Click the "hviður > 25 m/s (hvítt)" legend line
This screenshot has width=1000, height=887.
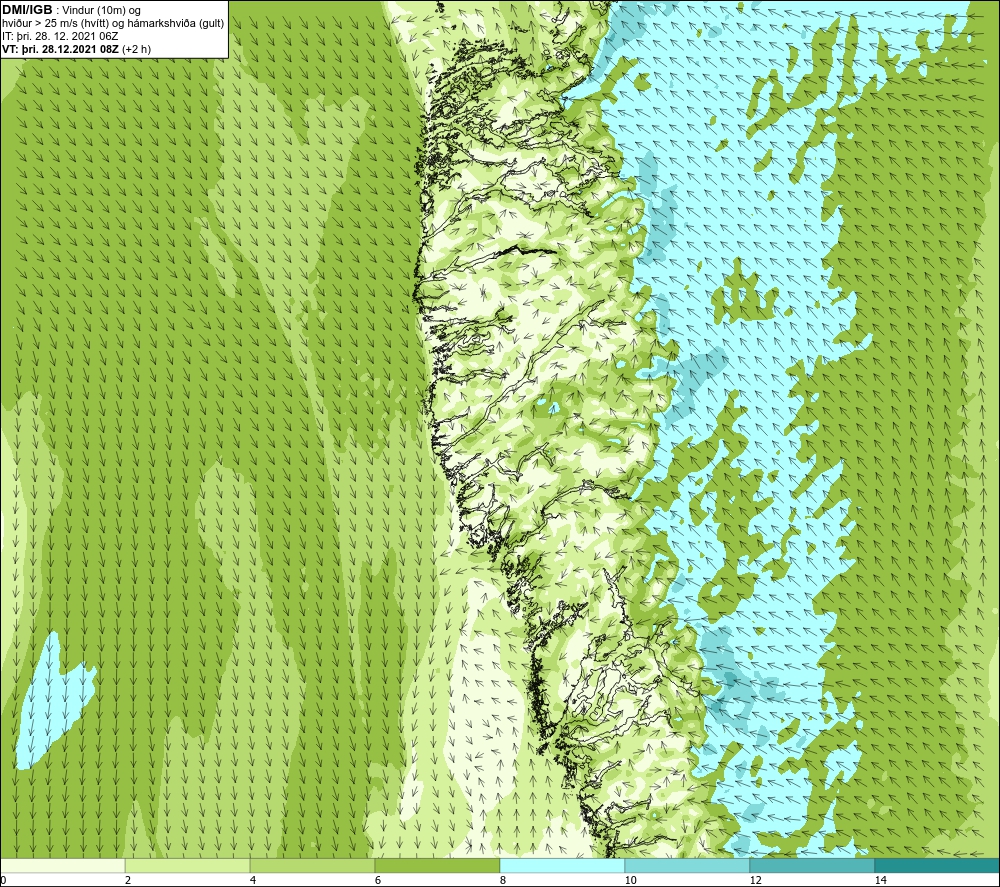[x=57, y=24]
